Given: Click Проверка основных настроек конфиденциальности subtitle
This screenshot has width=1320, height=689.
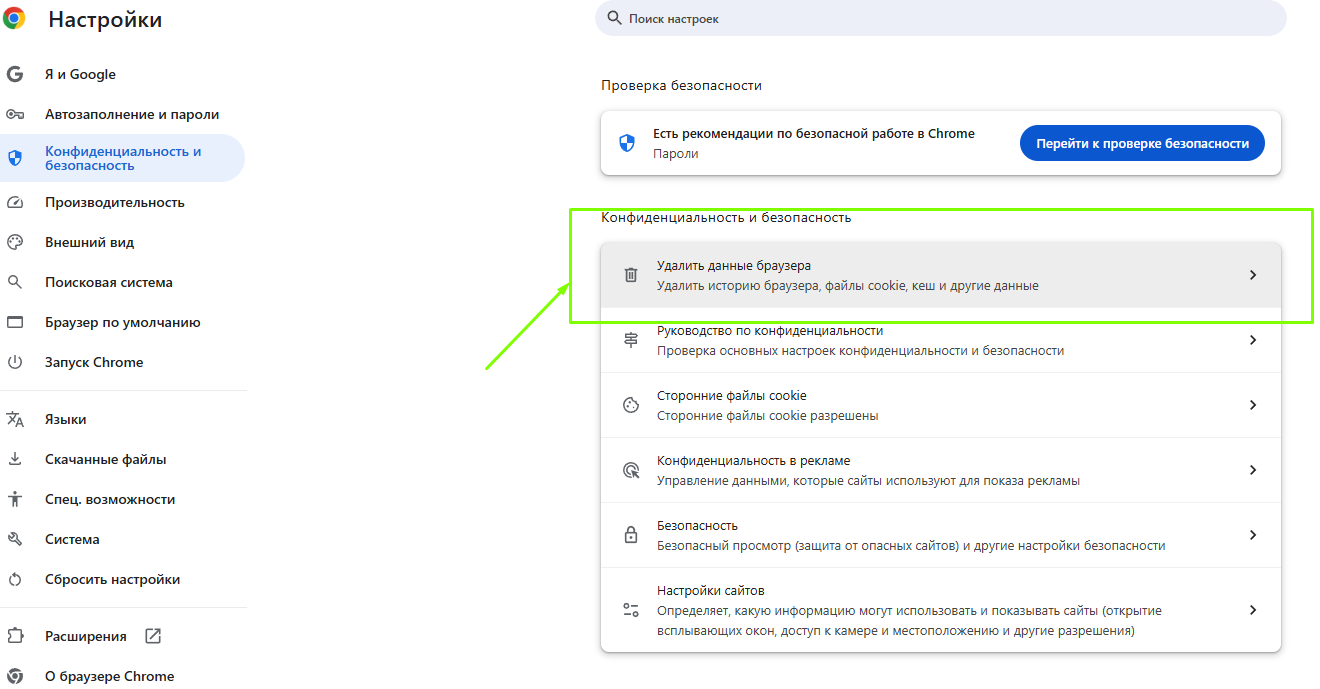Looking at the screenshot, I should click(860, 350).
